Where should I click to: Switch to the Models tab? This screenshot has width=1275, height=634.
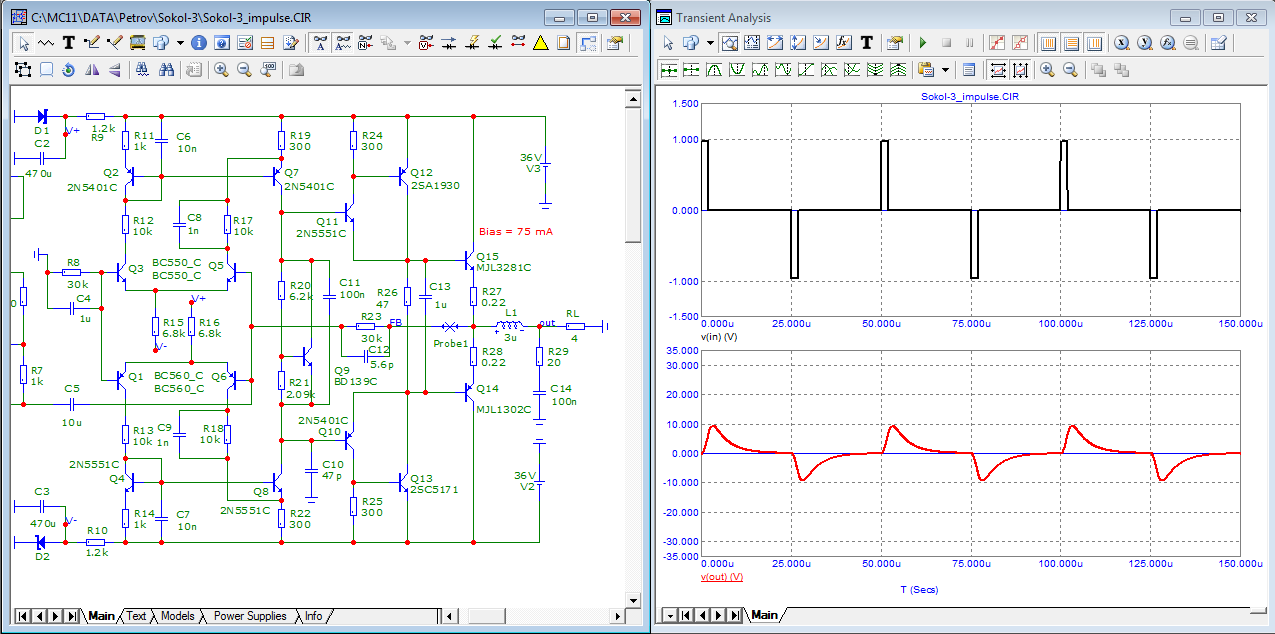pyautogui.click(x=178, y=616)
